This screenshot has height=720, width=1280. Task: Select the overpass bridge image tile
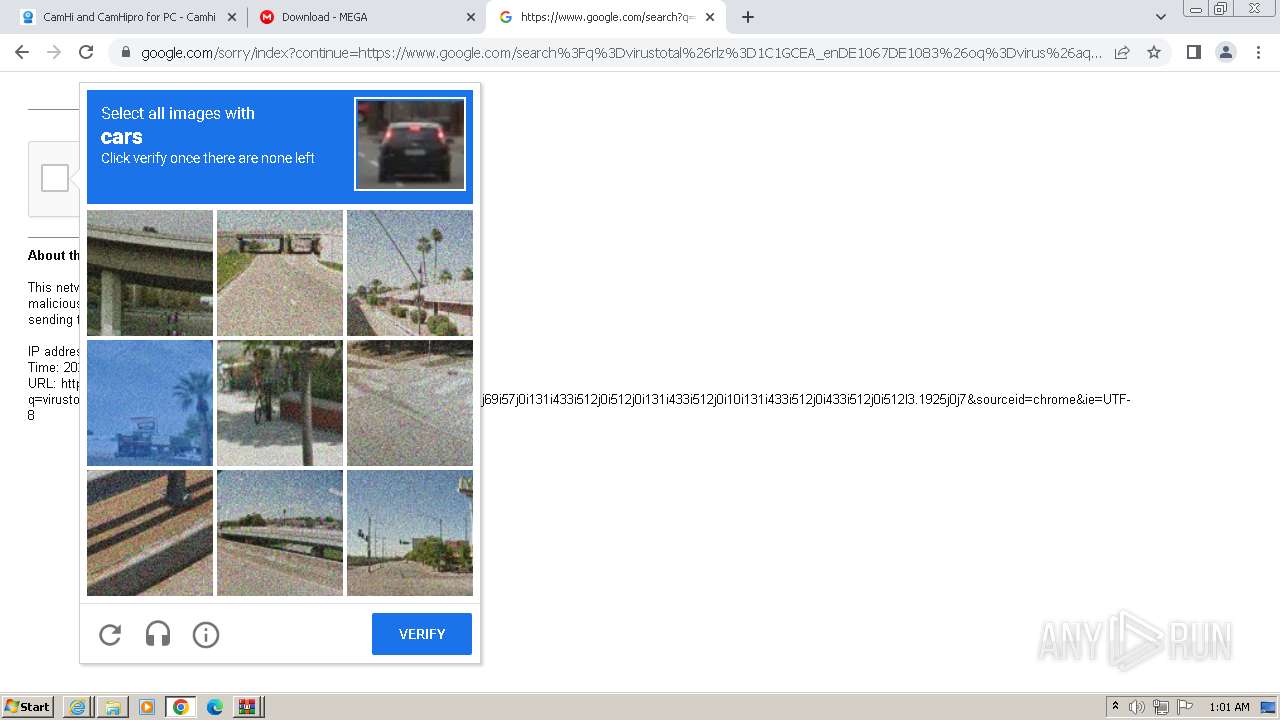click(150, 273)
